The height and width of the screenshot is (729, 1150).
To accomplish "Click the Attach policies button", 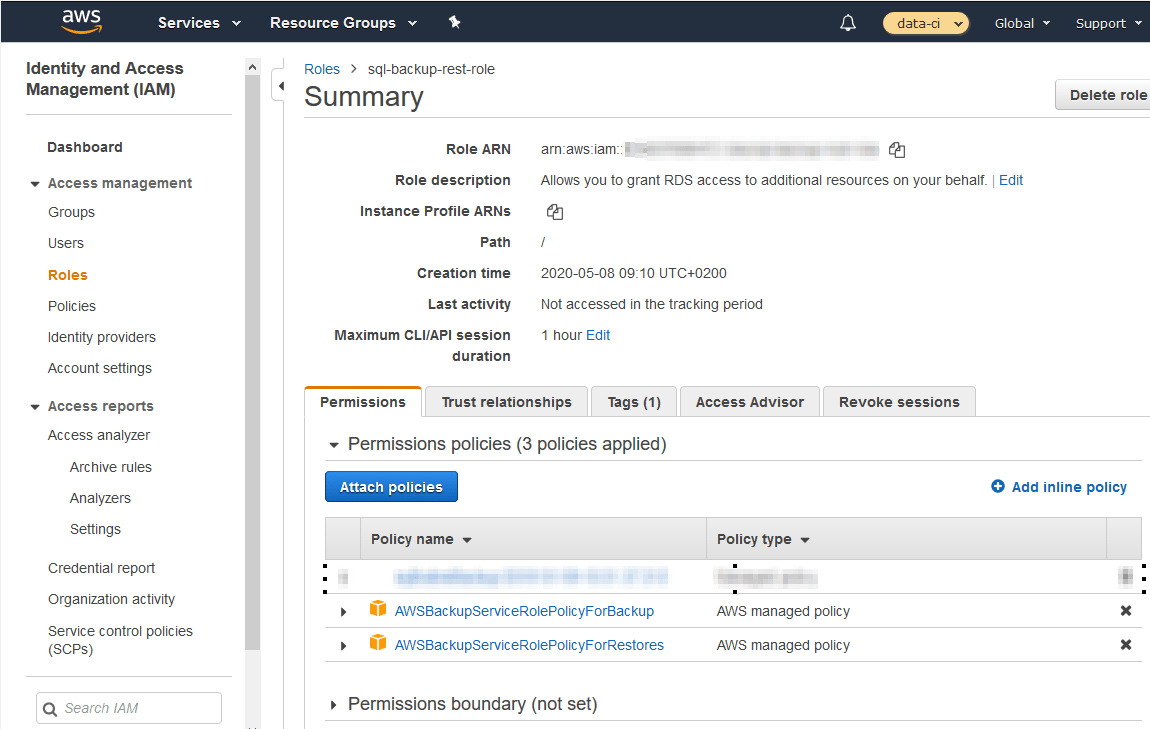I will click(391, 486).
